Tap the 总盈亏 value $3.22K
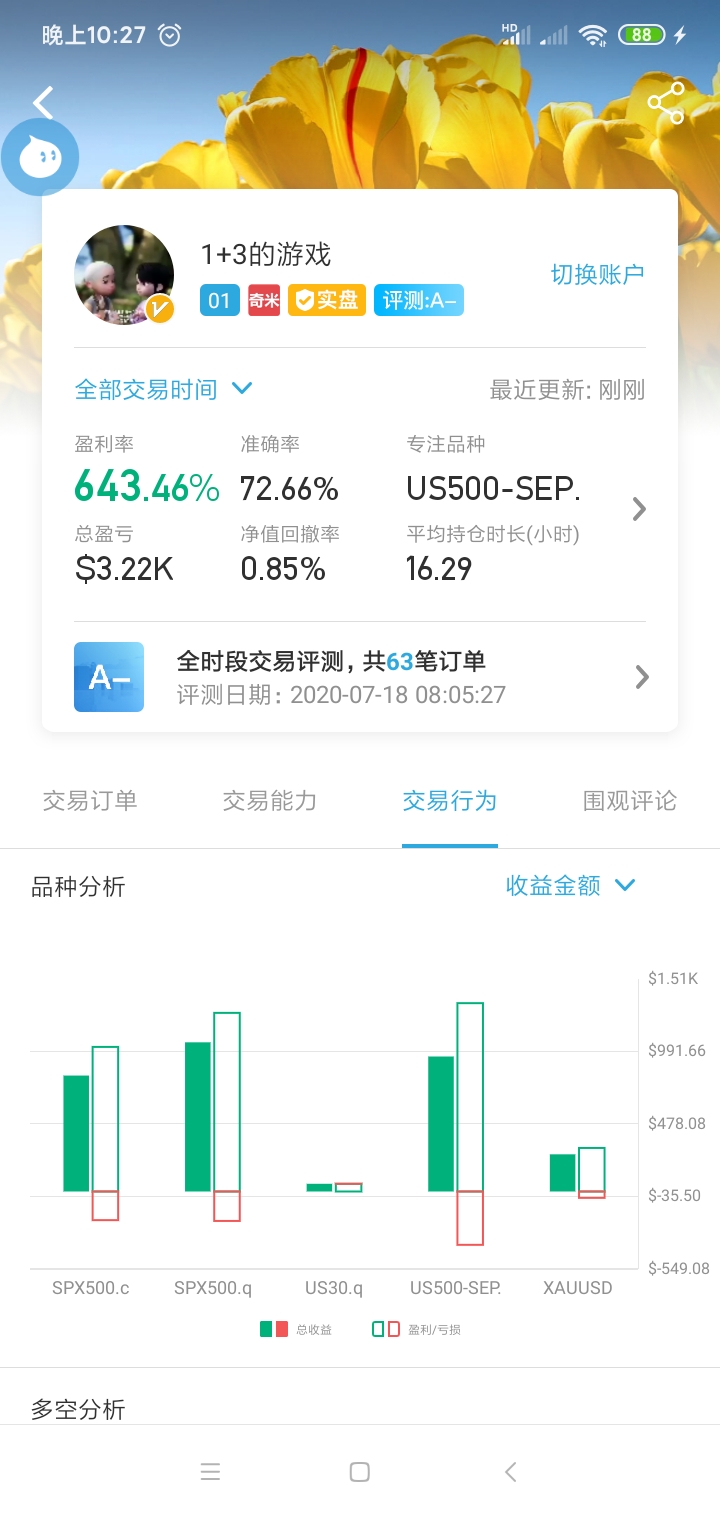 pos(124,569)
